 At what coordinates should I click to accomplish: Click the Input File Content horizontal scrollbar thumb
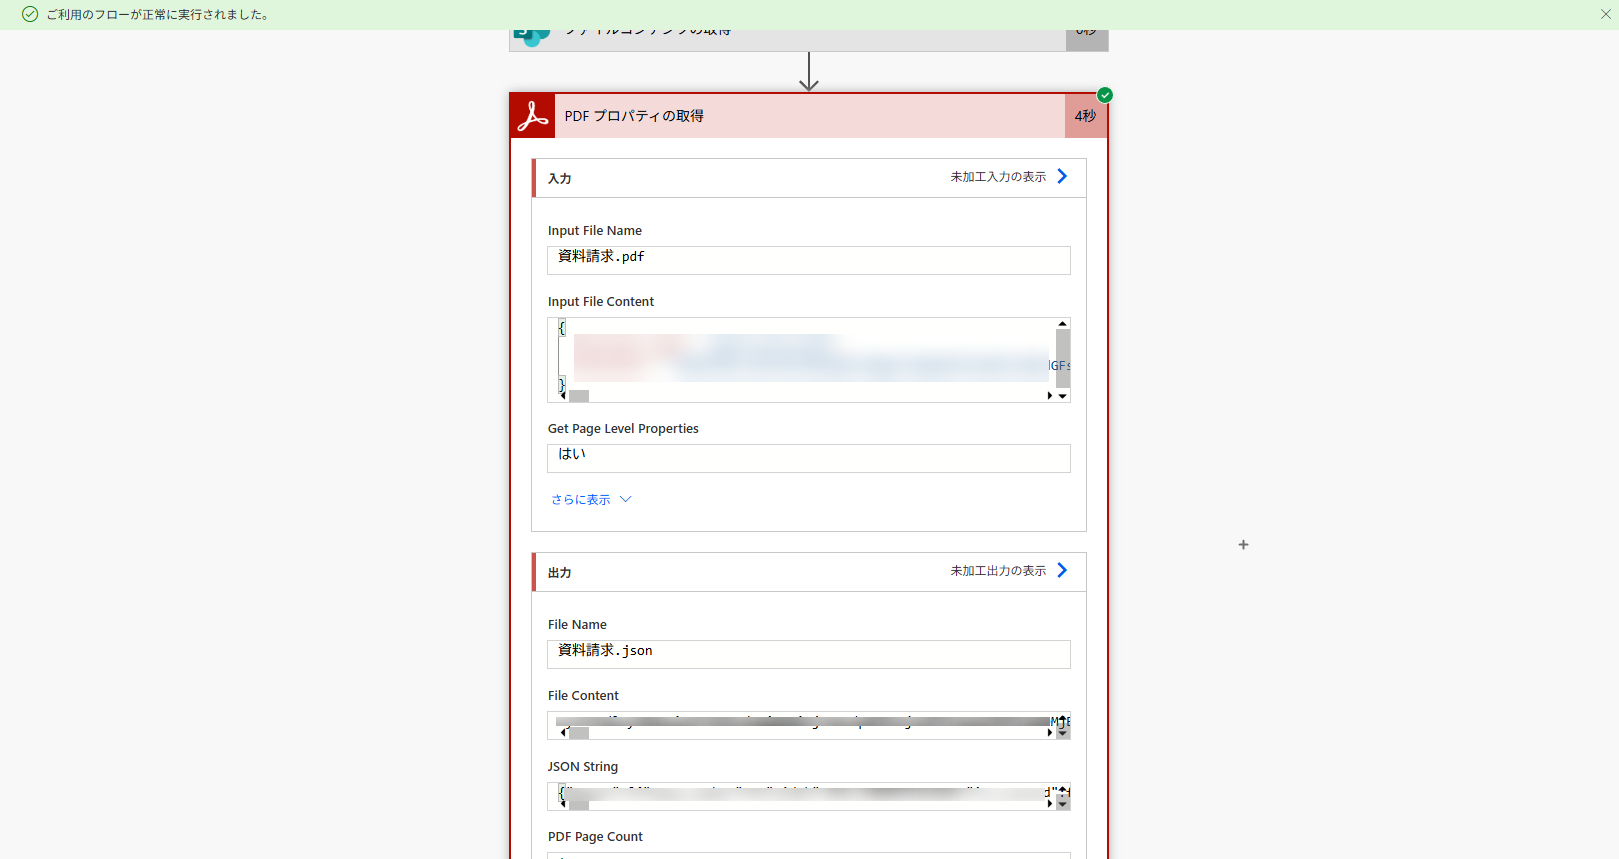579,396
